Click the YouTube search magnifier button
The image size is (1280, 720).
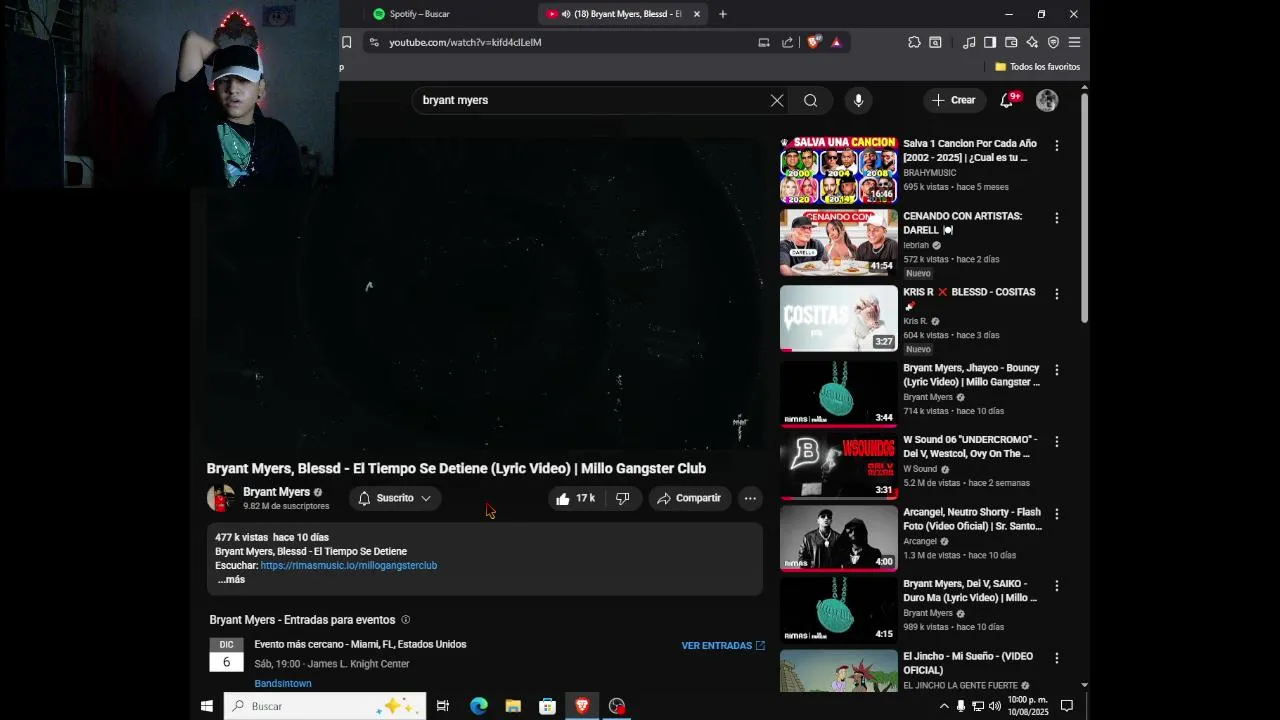click(811, 100)
